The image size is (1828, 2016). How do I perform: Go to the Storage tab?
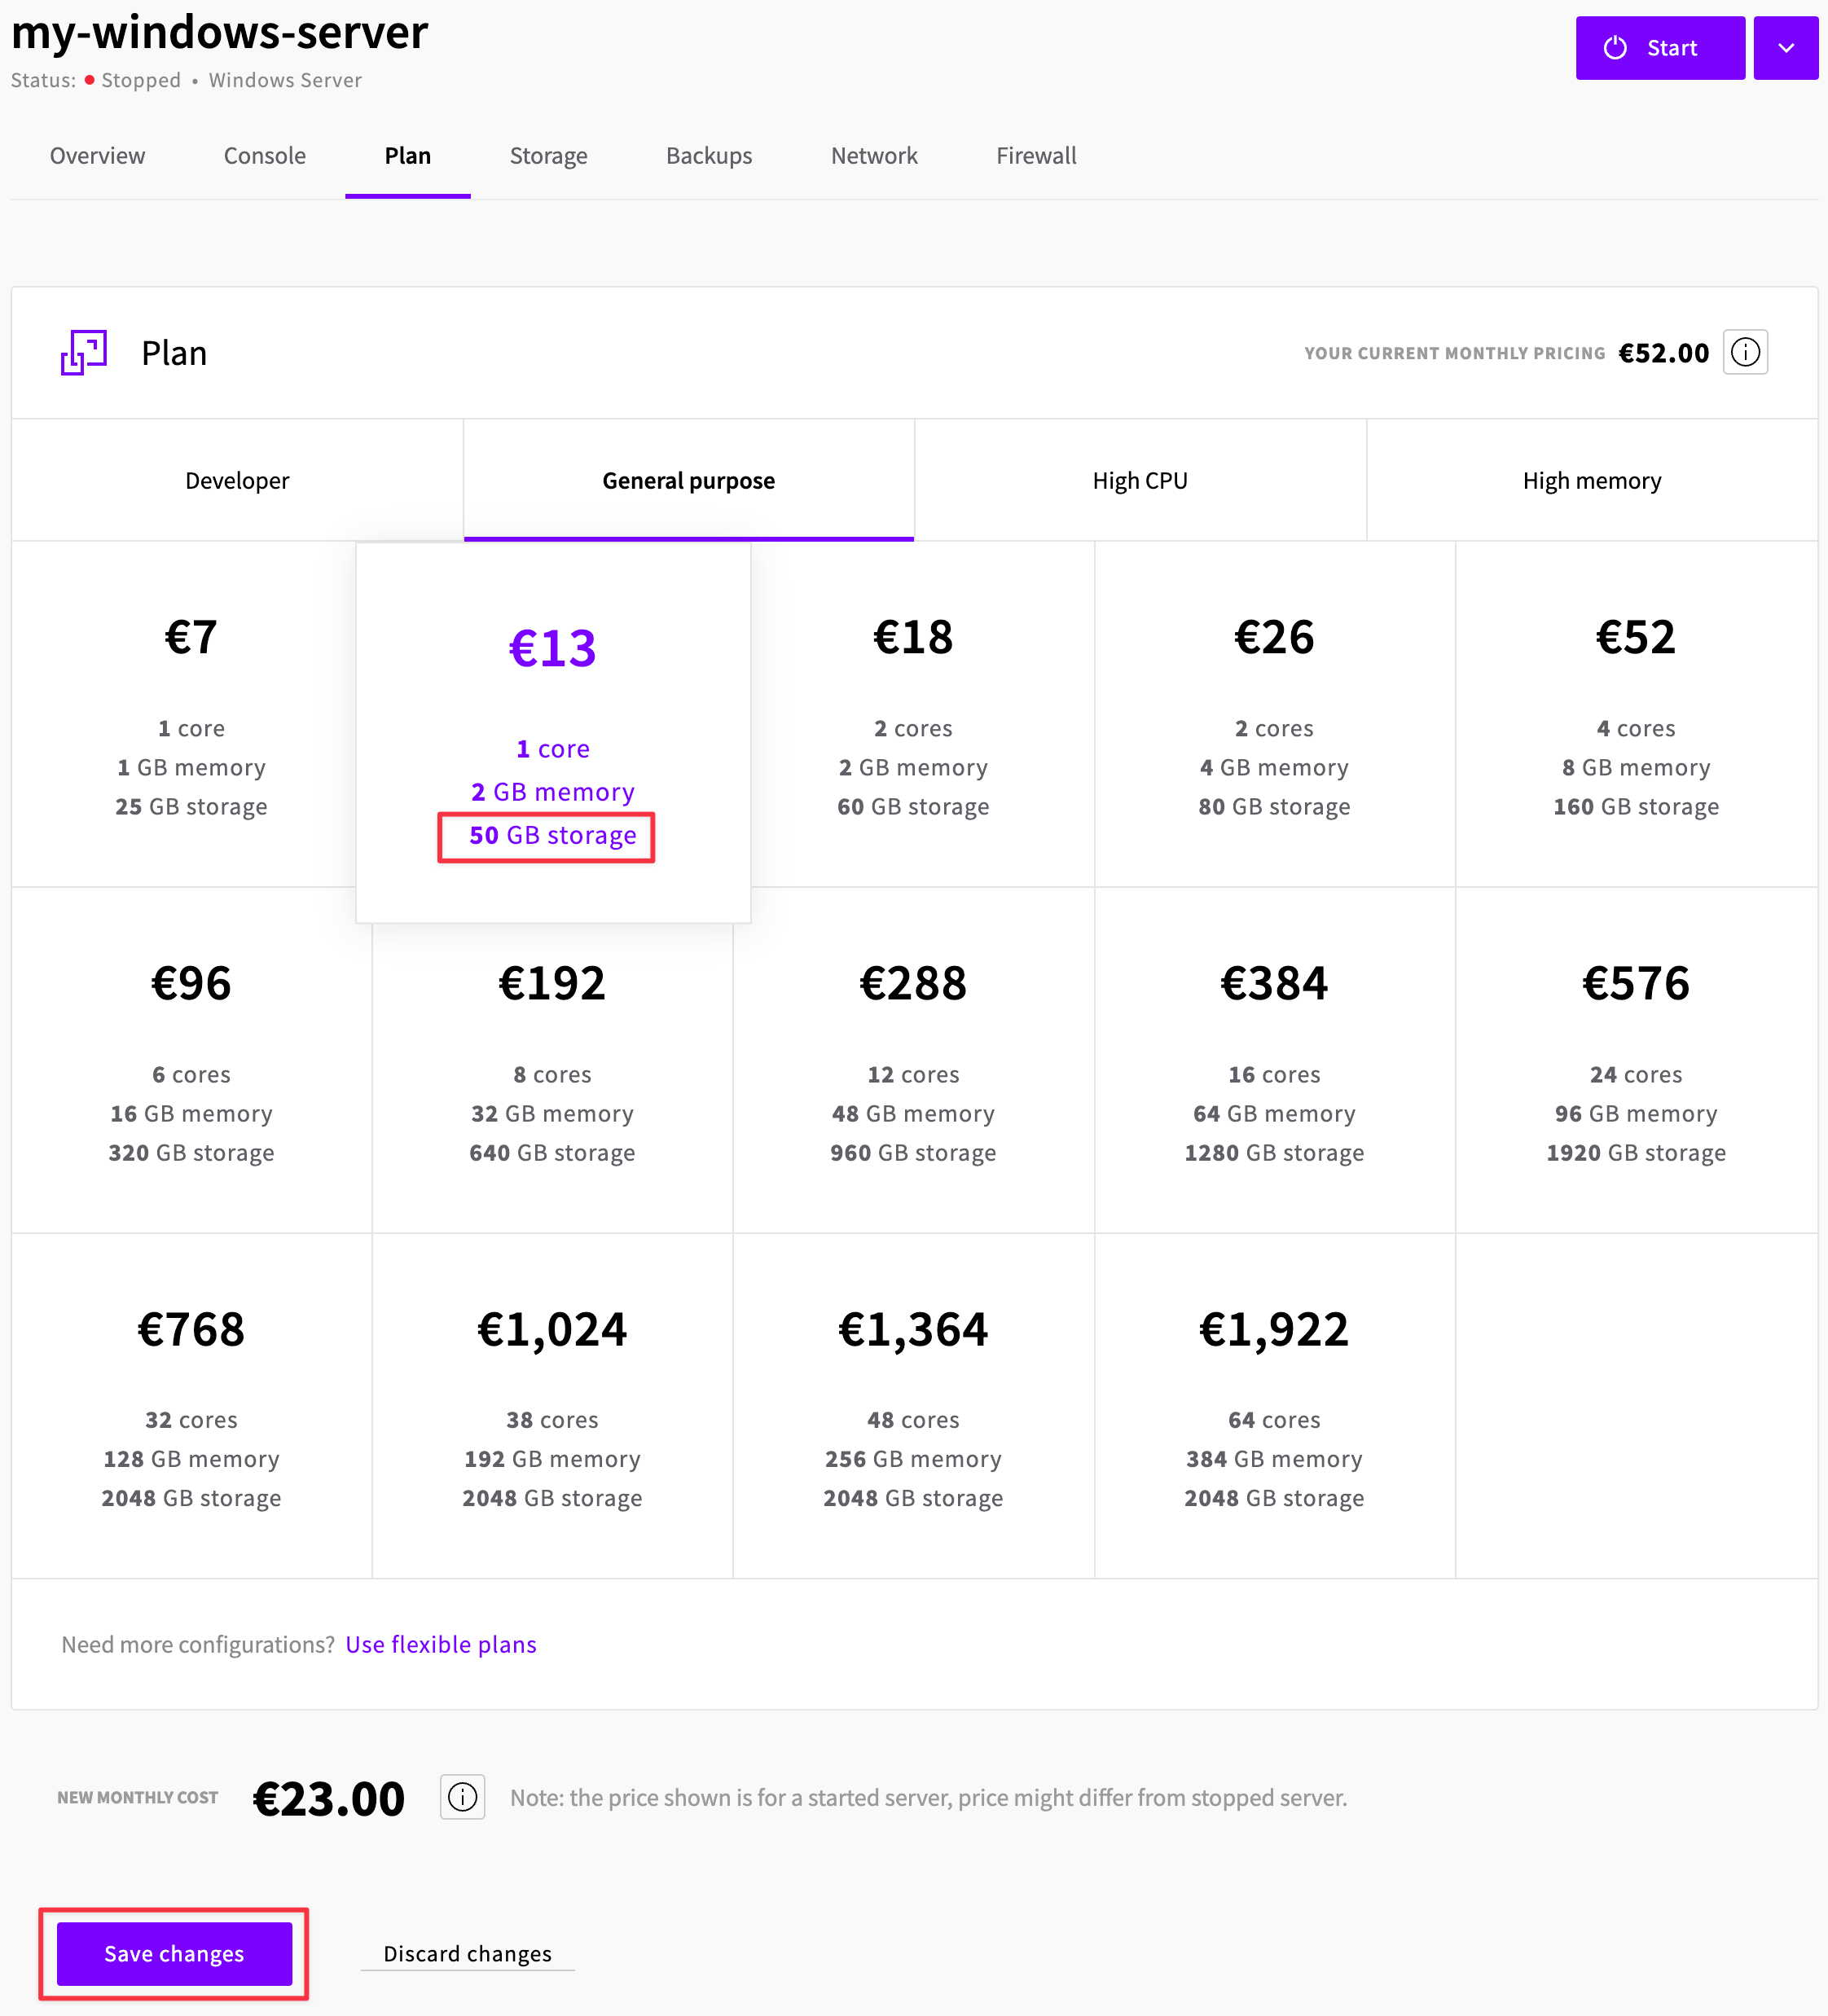tap(548, 156)
